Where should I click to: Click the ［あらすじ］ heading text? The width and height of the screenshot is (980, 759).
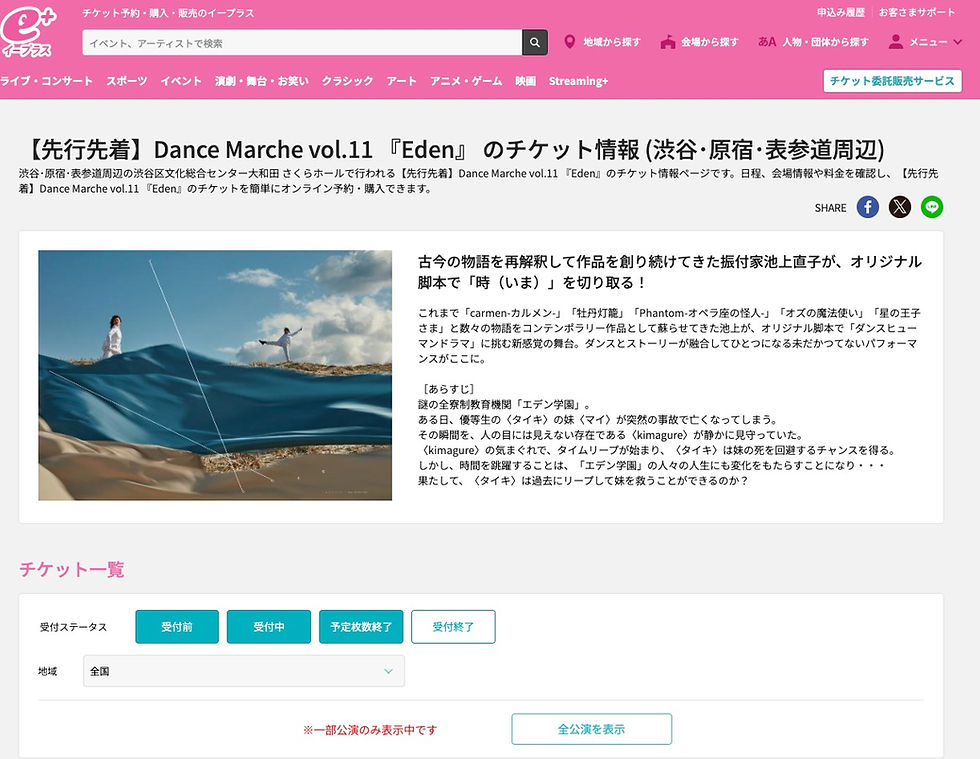click(449, 389)
